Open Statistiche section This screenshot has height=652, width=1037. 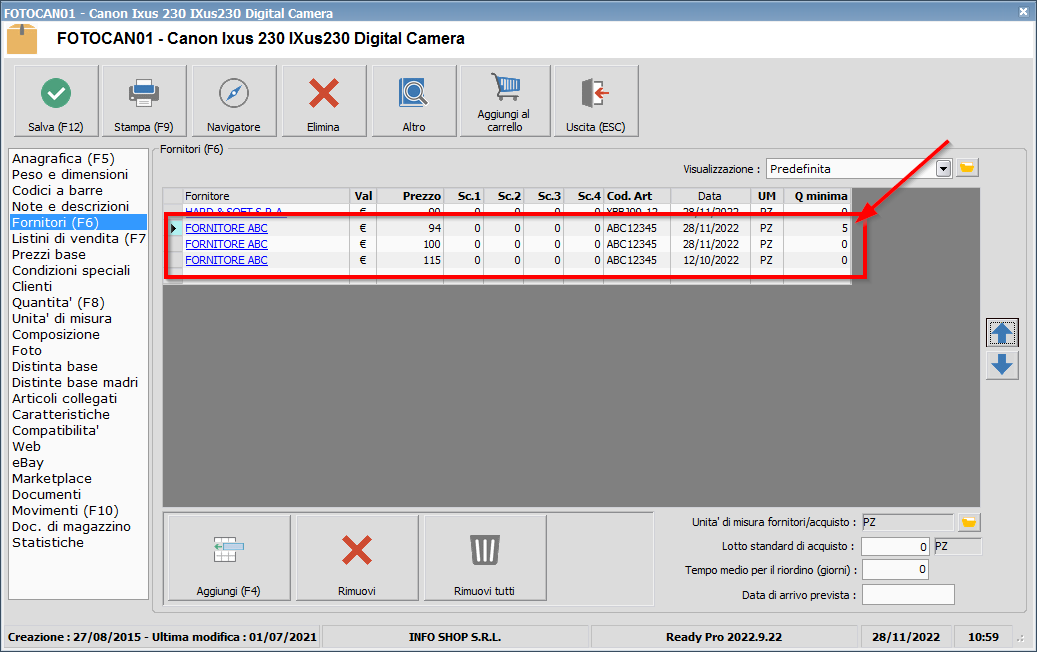click(48, 543)
